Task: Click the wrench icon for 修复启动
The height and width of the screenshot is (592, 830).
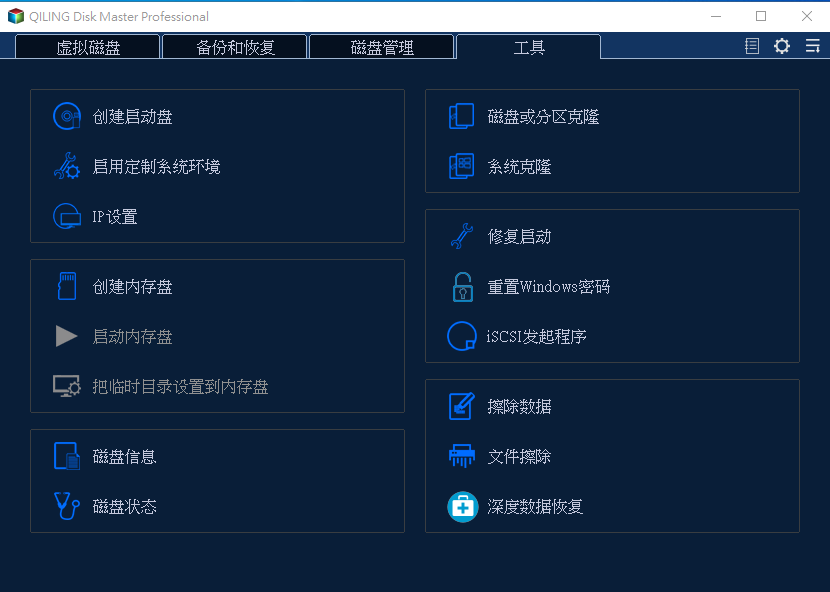Action: 462,236
